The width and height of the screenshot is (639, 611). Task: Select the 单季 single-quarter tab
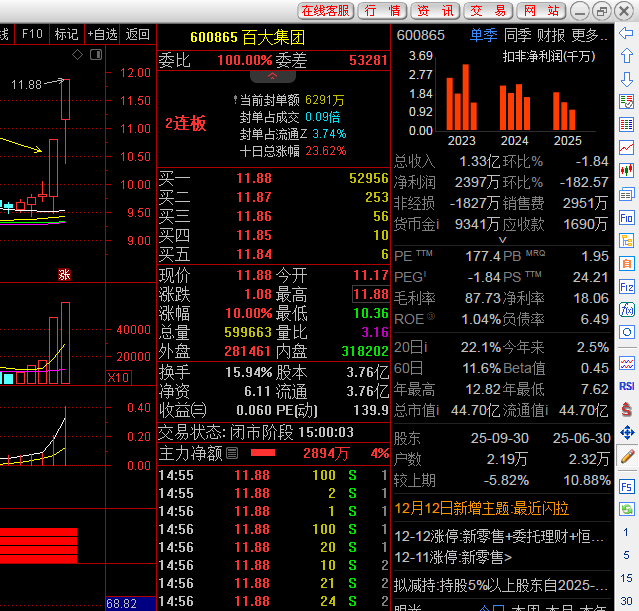pyautogui.click(x=483, y=35)
